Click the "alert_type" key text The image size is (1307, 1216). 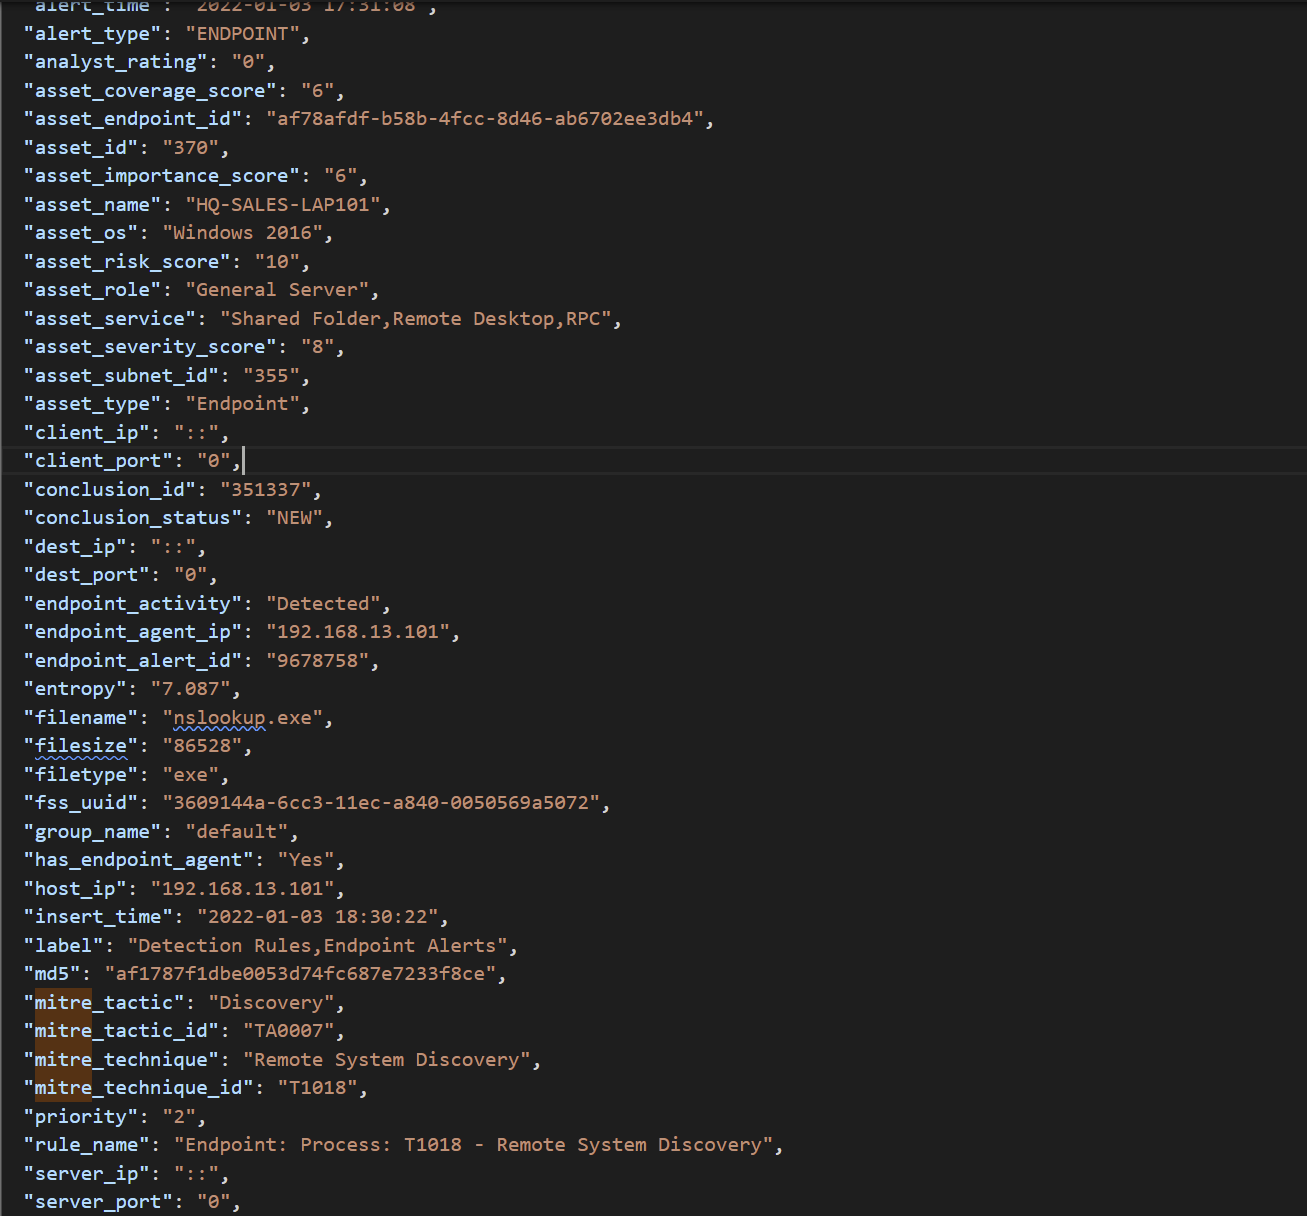point(93,34)
